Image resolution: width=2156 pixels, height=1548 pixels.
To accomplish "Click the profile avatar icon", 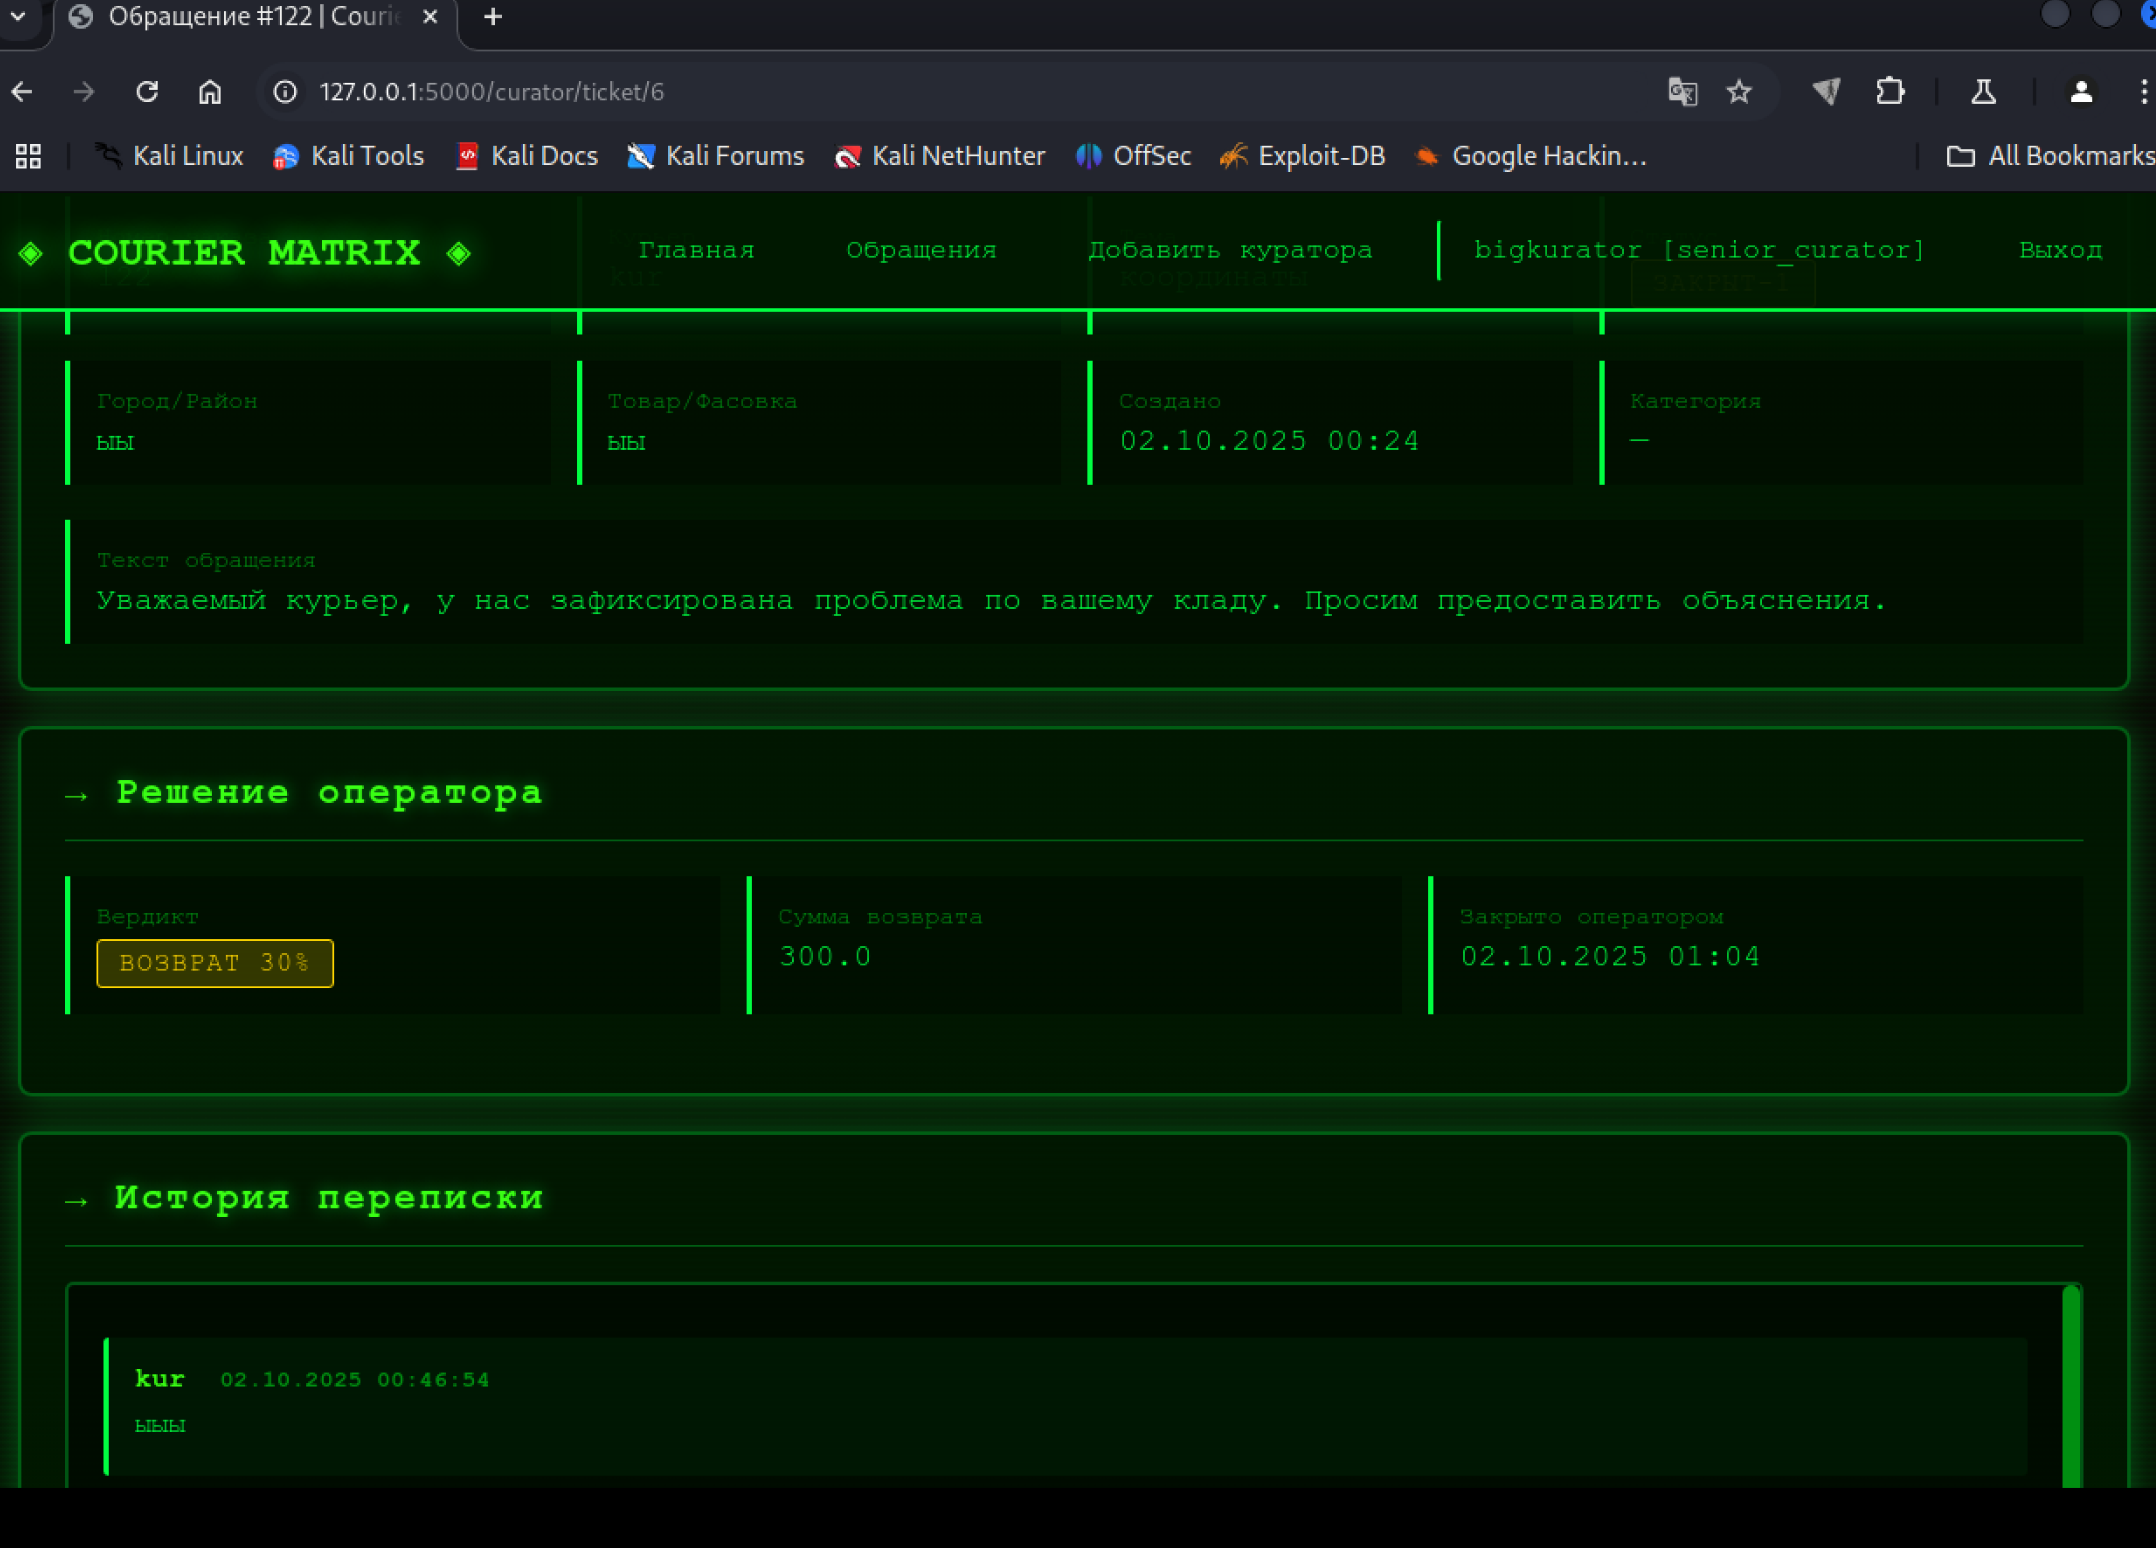I will (2081, 92).
